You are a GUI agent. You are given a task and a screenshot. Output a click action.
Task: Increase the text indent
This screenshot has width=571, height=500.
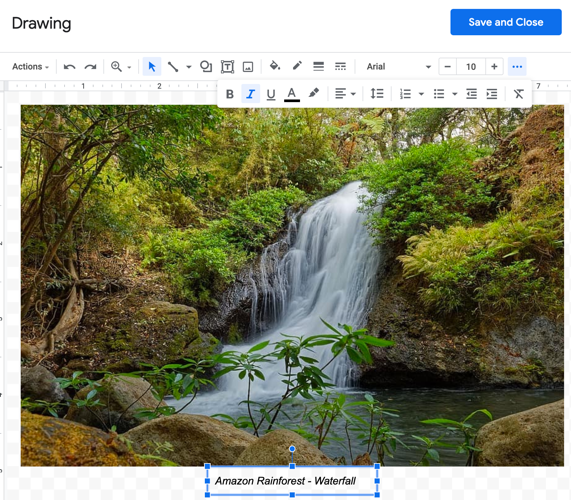(492, 94)
